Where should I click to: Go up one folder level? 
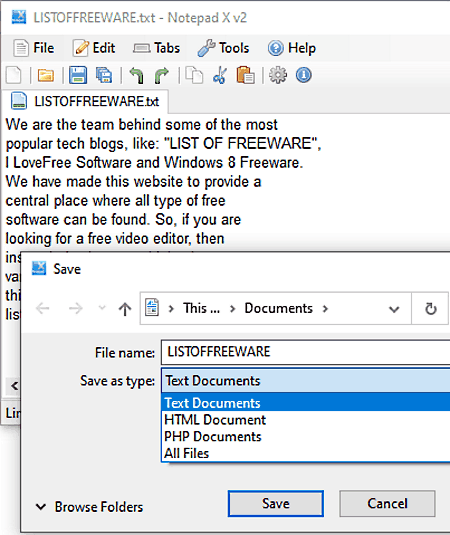point(125,309)
